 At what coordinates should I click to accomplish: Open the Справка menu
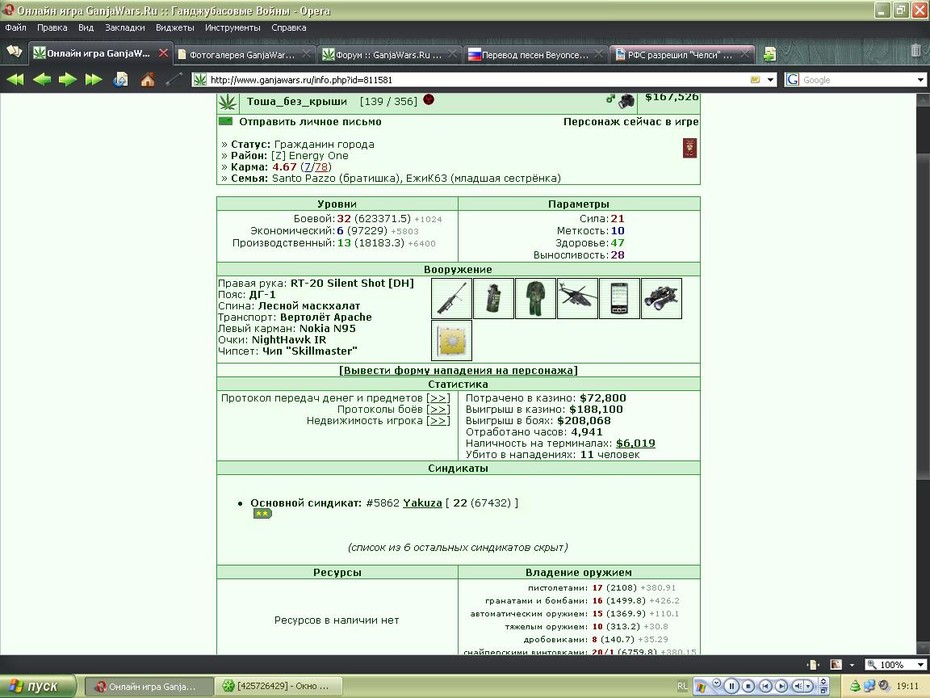[x=289, y=27]
